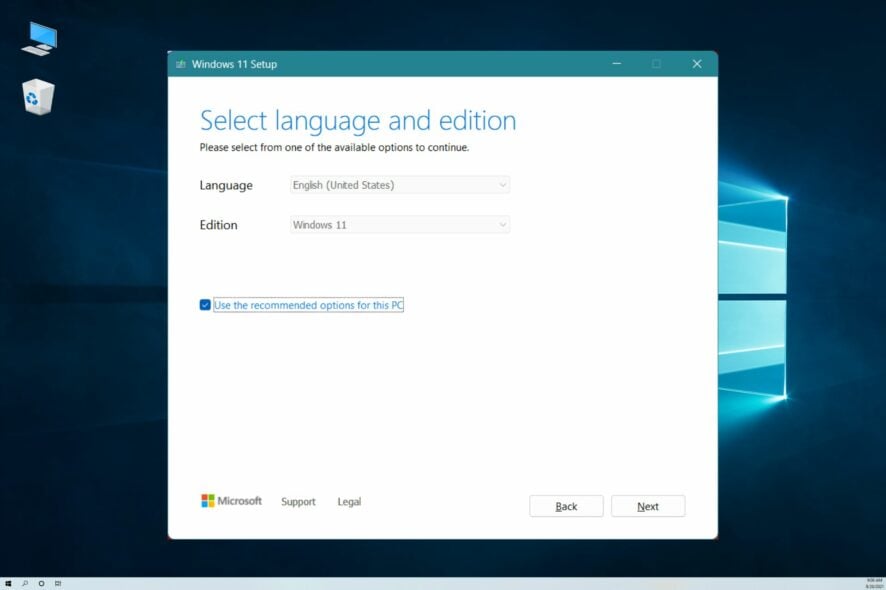
Task: Open Task View icon in taskbar
Action: tap(58, 583)
